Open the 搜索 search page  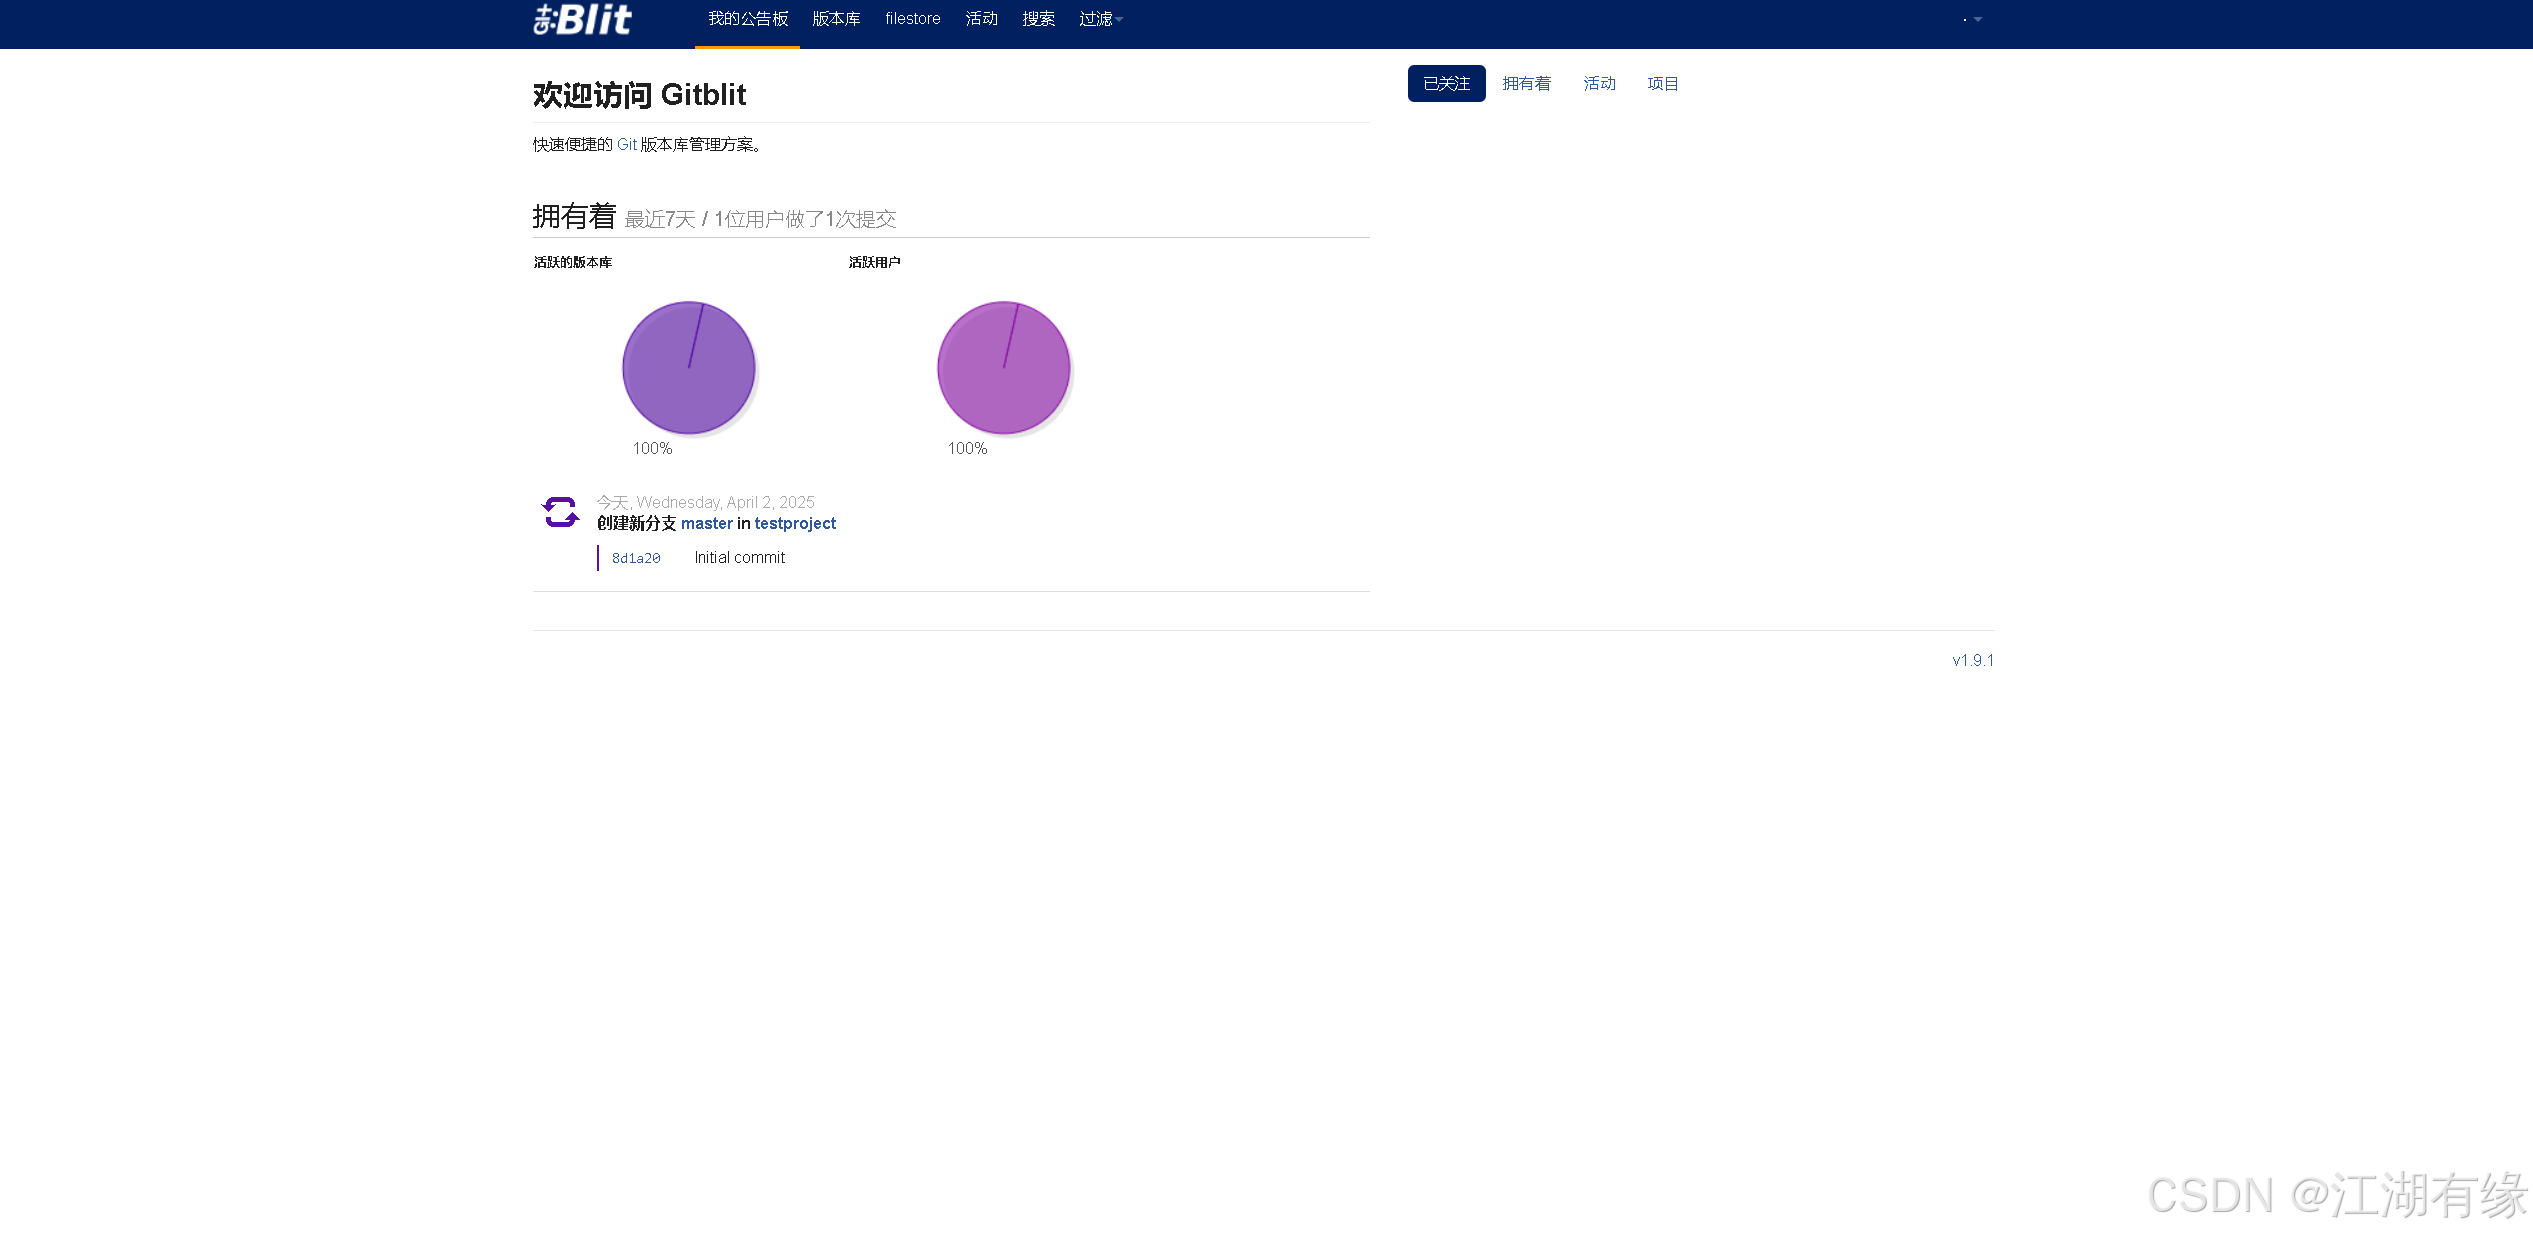[1038, 19]
